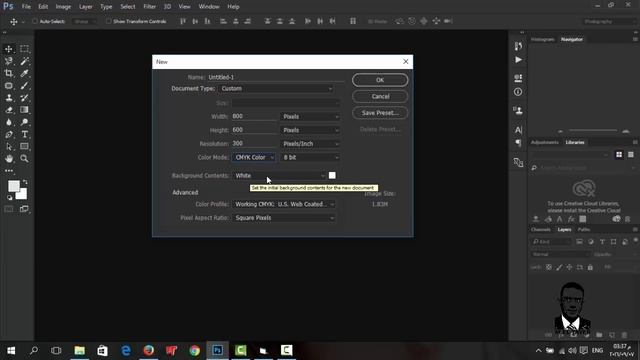Toggle lock transparent pixels
Screen dimensions: 640x360
(x=549, y=267)
